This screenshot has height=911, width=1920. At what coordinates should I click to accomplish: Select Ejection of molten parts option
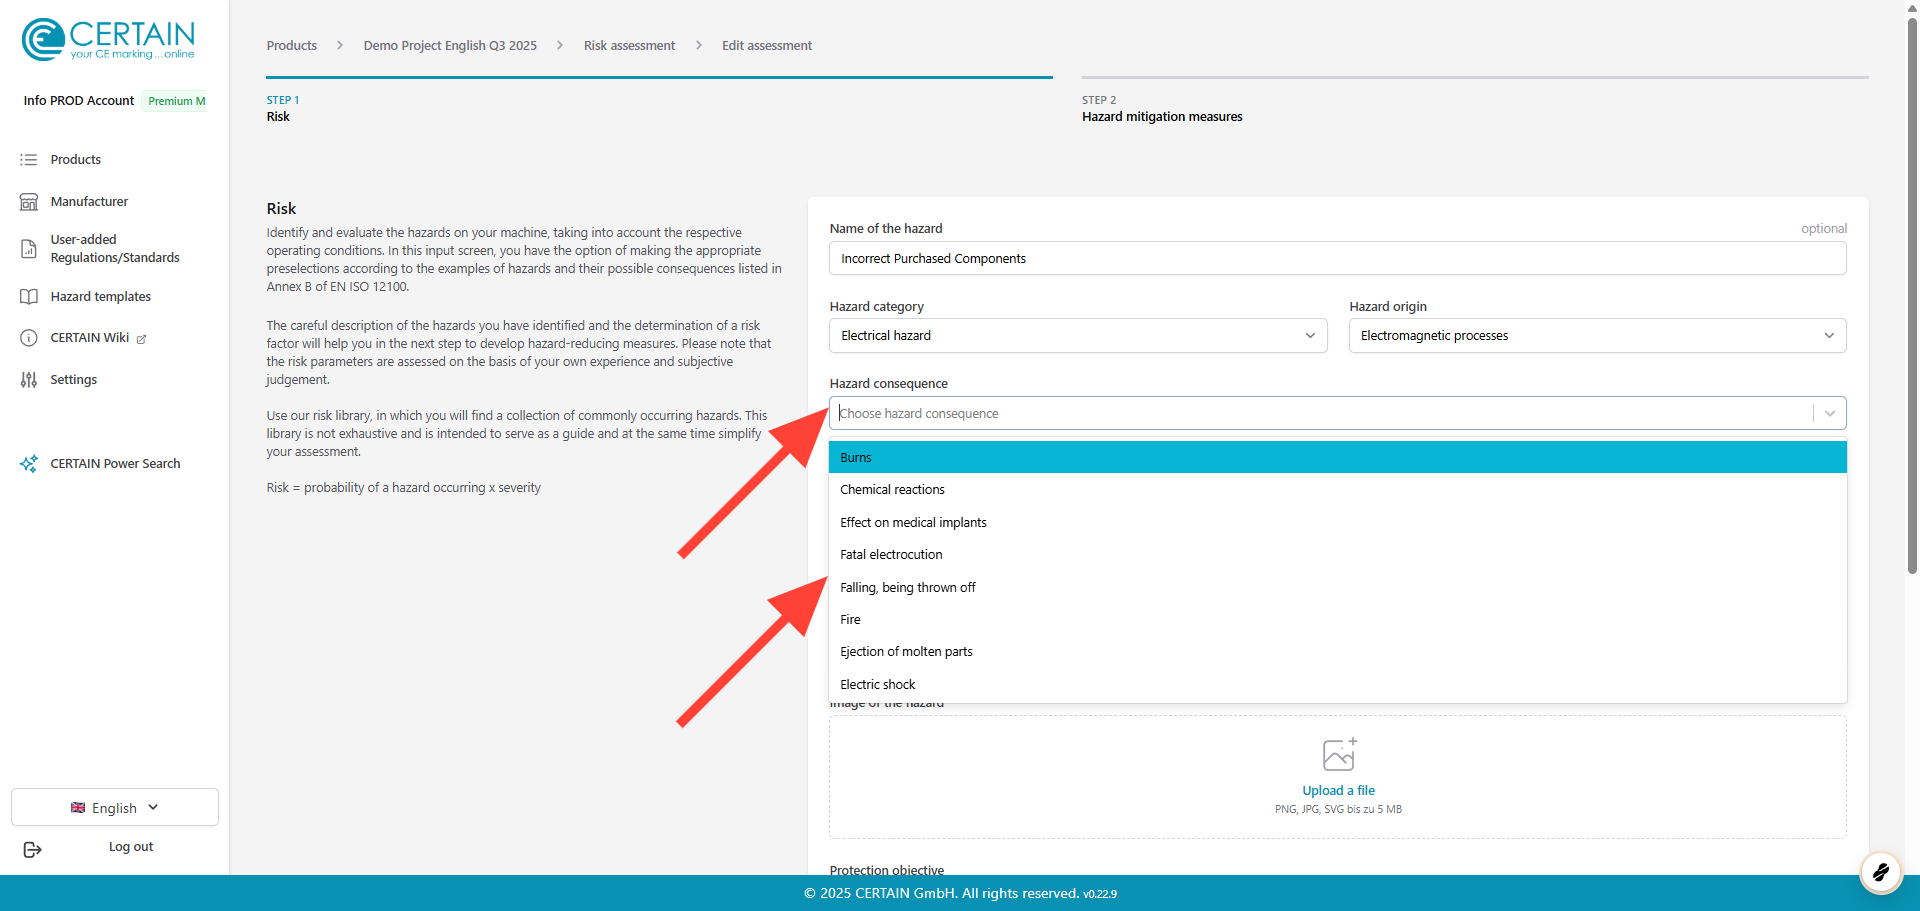1338,652
